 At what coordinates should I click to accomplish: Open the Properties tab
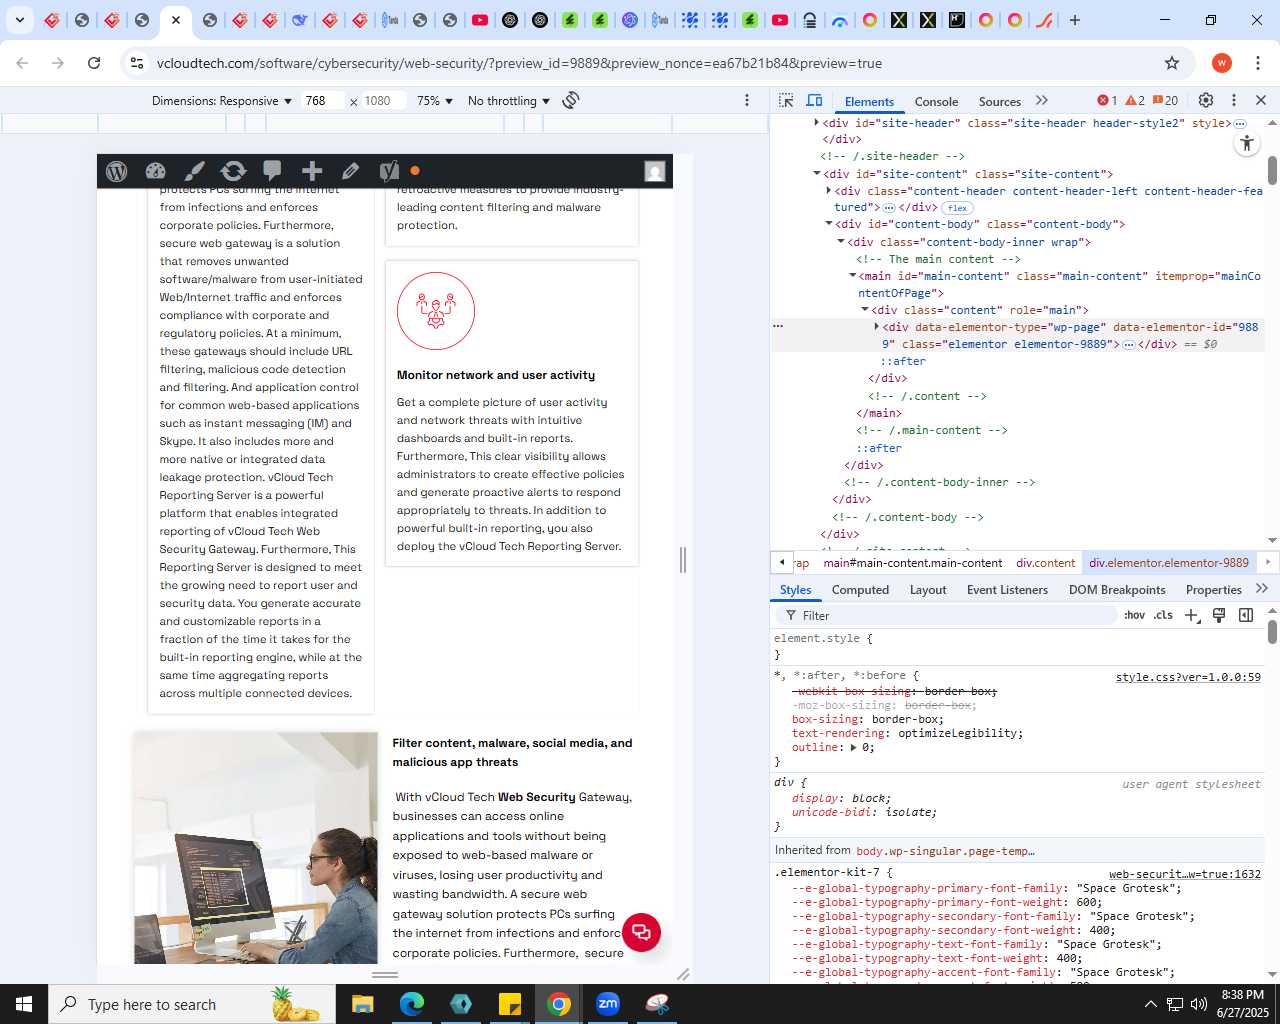pyautogui.click(x=1213, y=590)
